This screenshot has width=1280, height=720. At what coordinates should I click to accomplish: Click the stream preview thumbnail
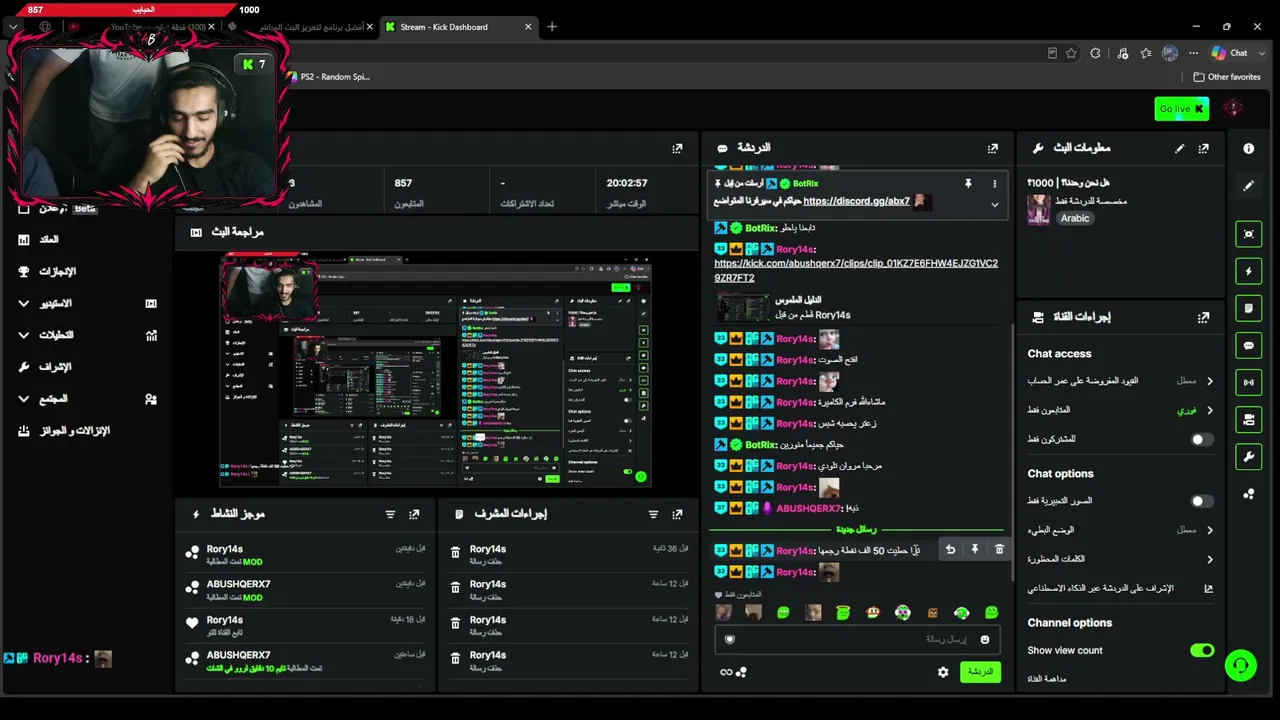[436, 371]
